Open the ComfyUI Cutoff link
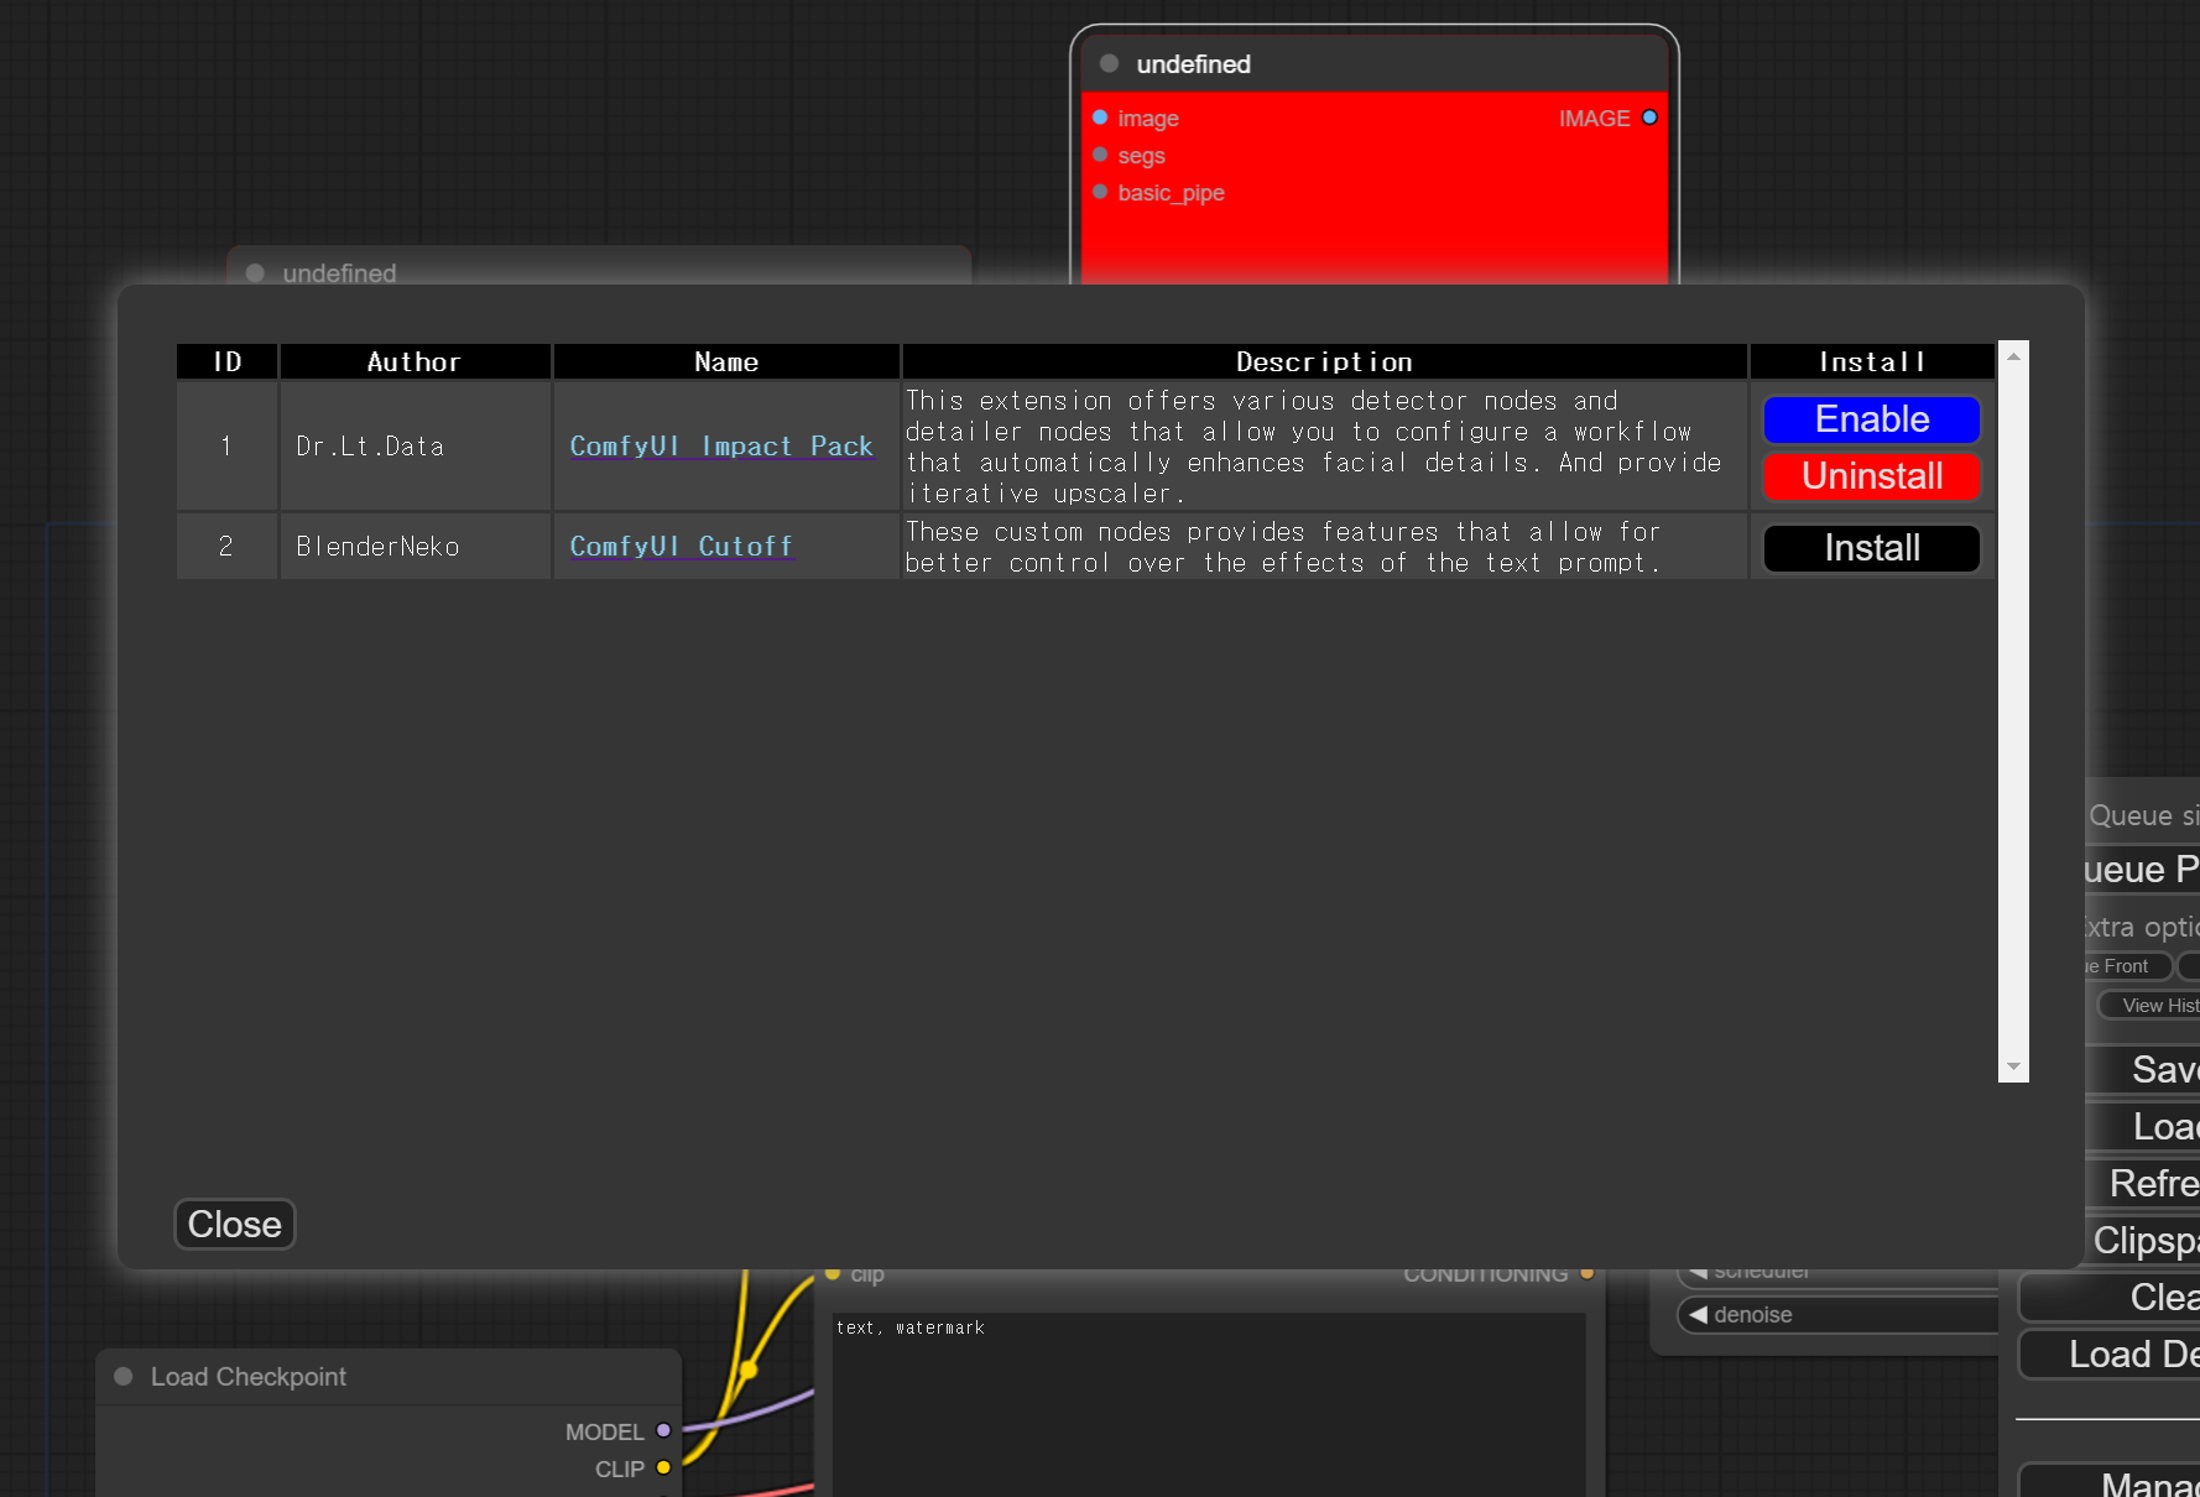The height and width of the screenshot is (1497, 2200). 681,546
